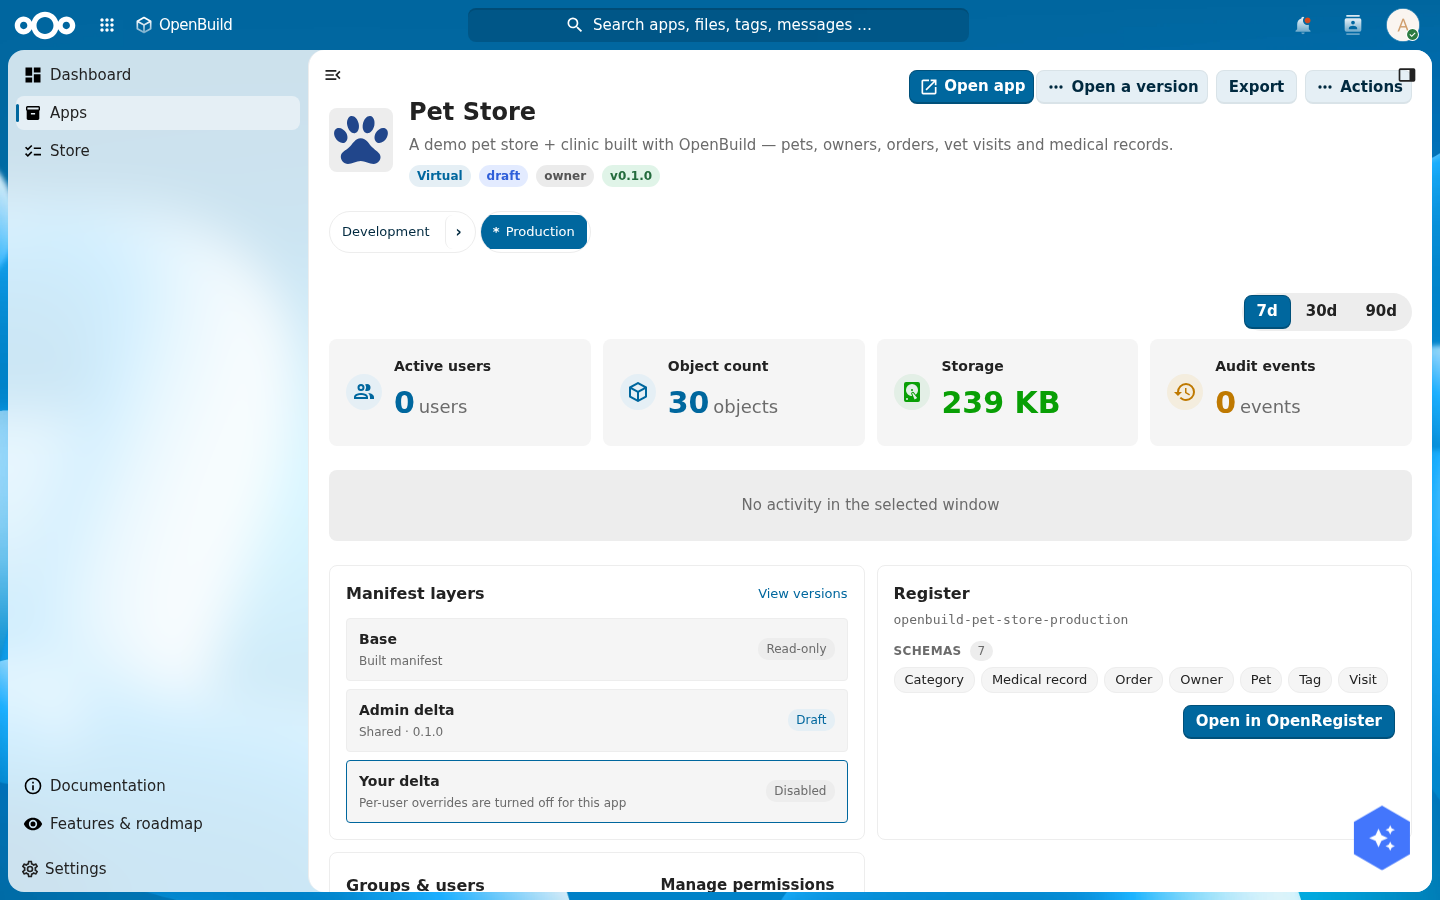Click the Visit schema chip

1363,680
